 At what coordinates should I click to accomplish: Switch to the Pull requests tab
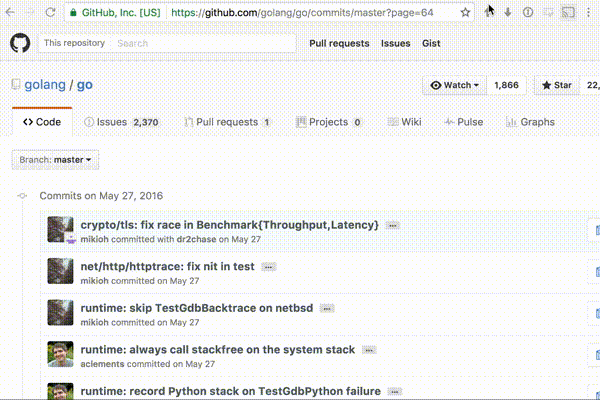coord(228,122)
